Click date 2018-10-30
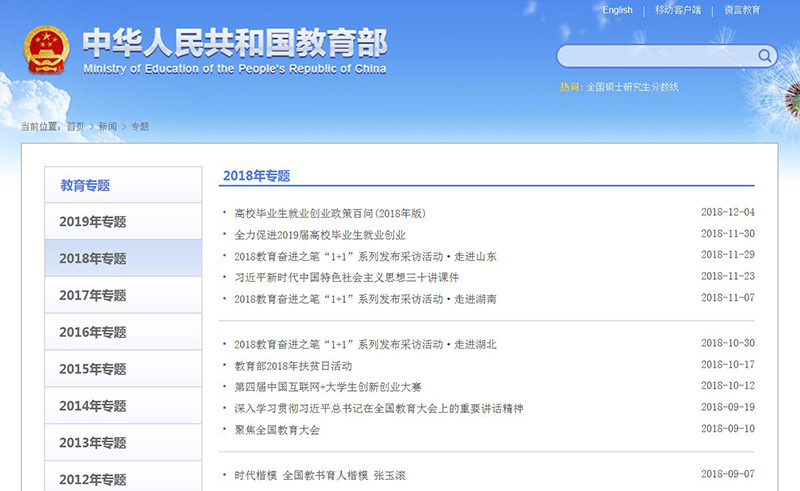 [728, 342]
